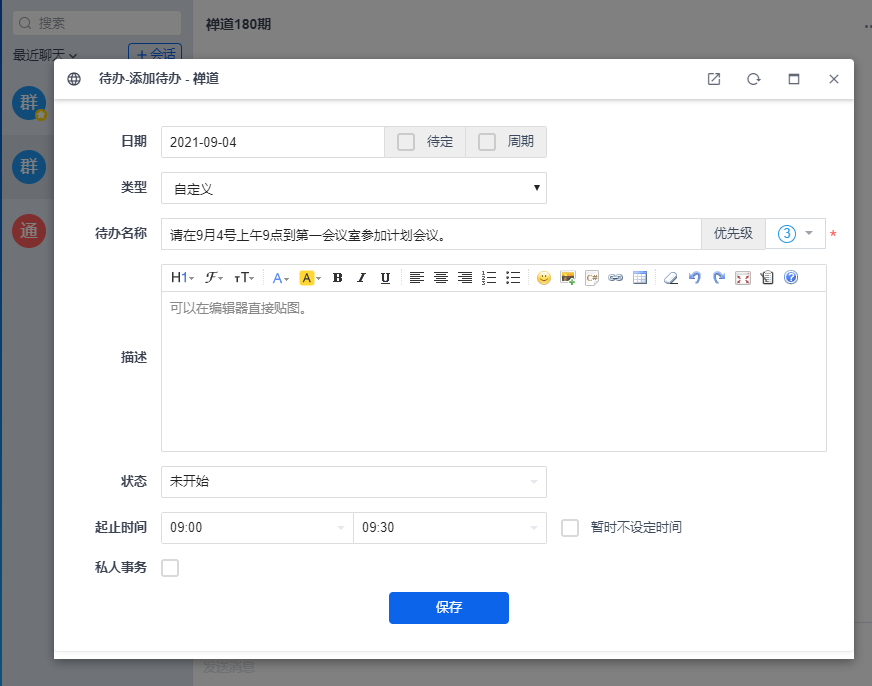
Task: Reload the dialog with the refresh icon
Action: 754,79
